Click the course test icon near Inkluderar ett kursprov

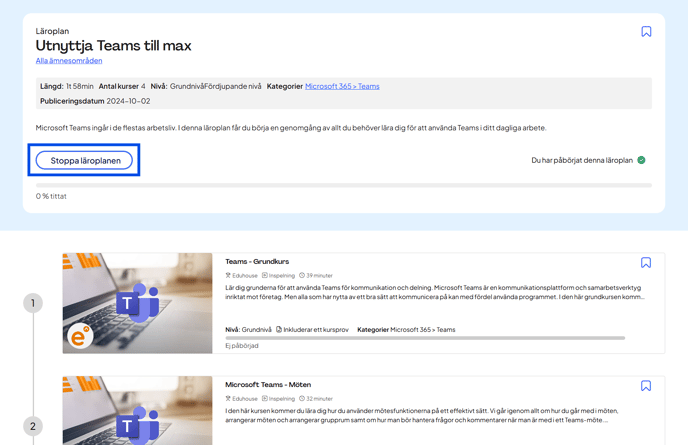[x=279, y=329]
